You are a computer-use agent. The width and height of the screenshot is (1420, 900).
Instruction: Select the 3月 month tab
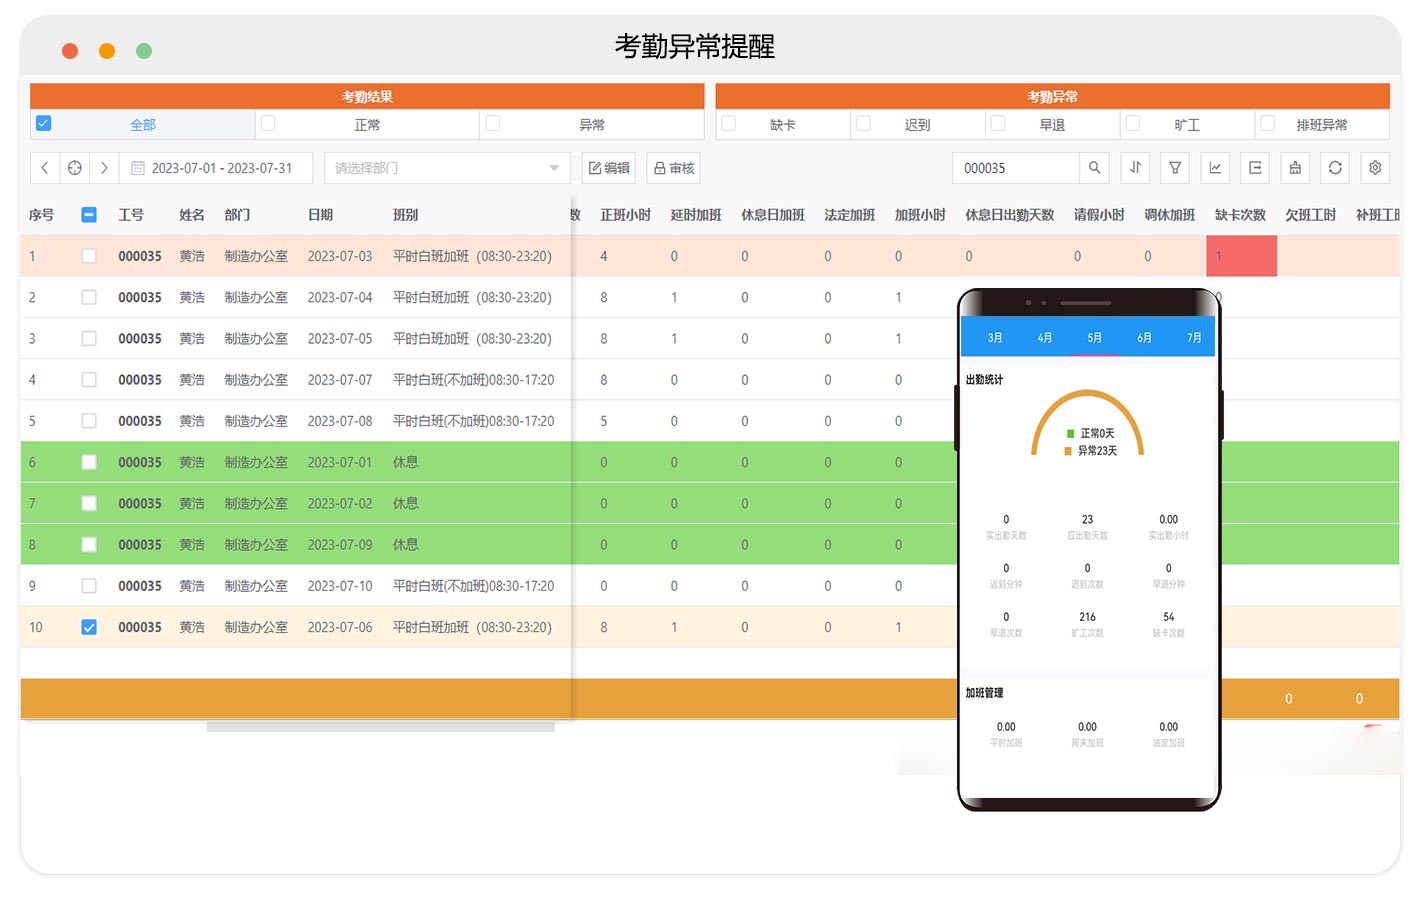995,338
